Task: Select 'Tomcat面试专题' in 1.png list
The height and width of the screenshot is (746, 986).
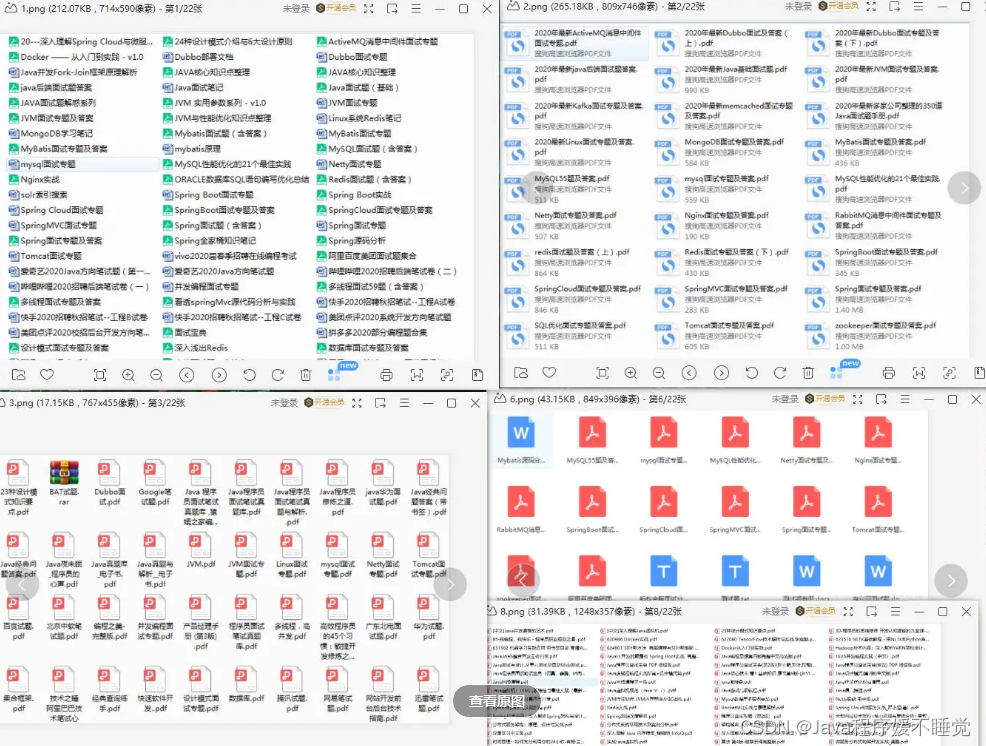Action: click(x=45, y=256)
